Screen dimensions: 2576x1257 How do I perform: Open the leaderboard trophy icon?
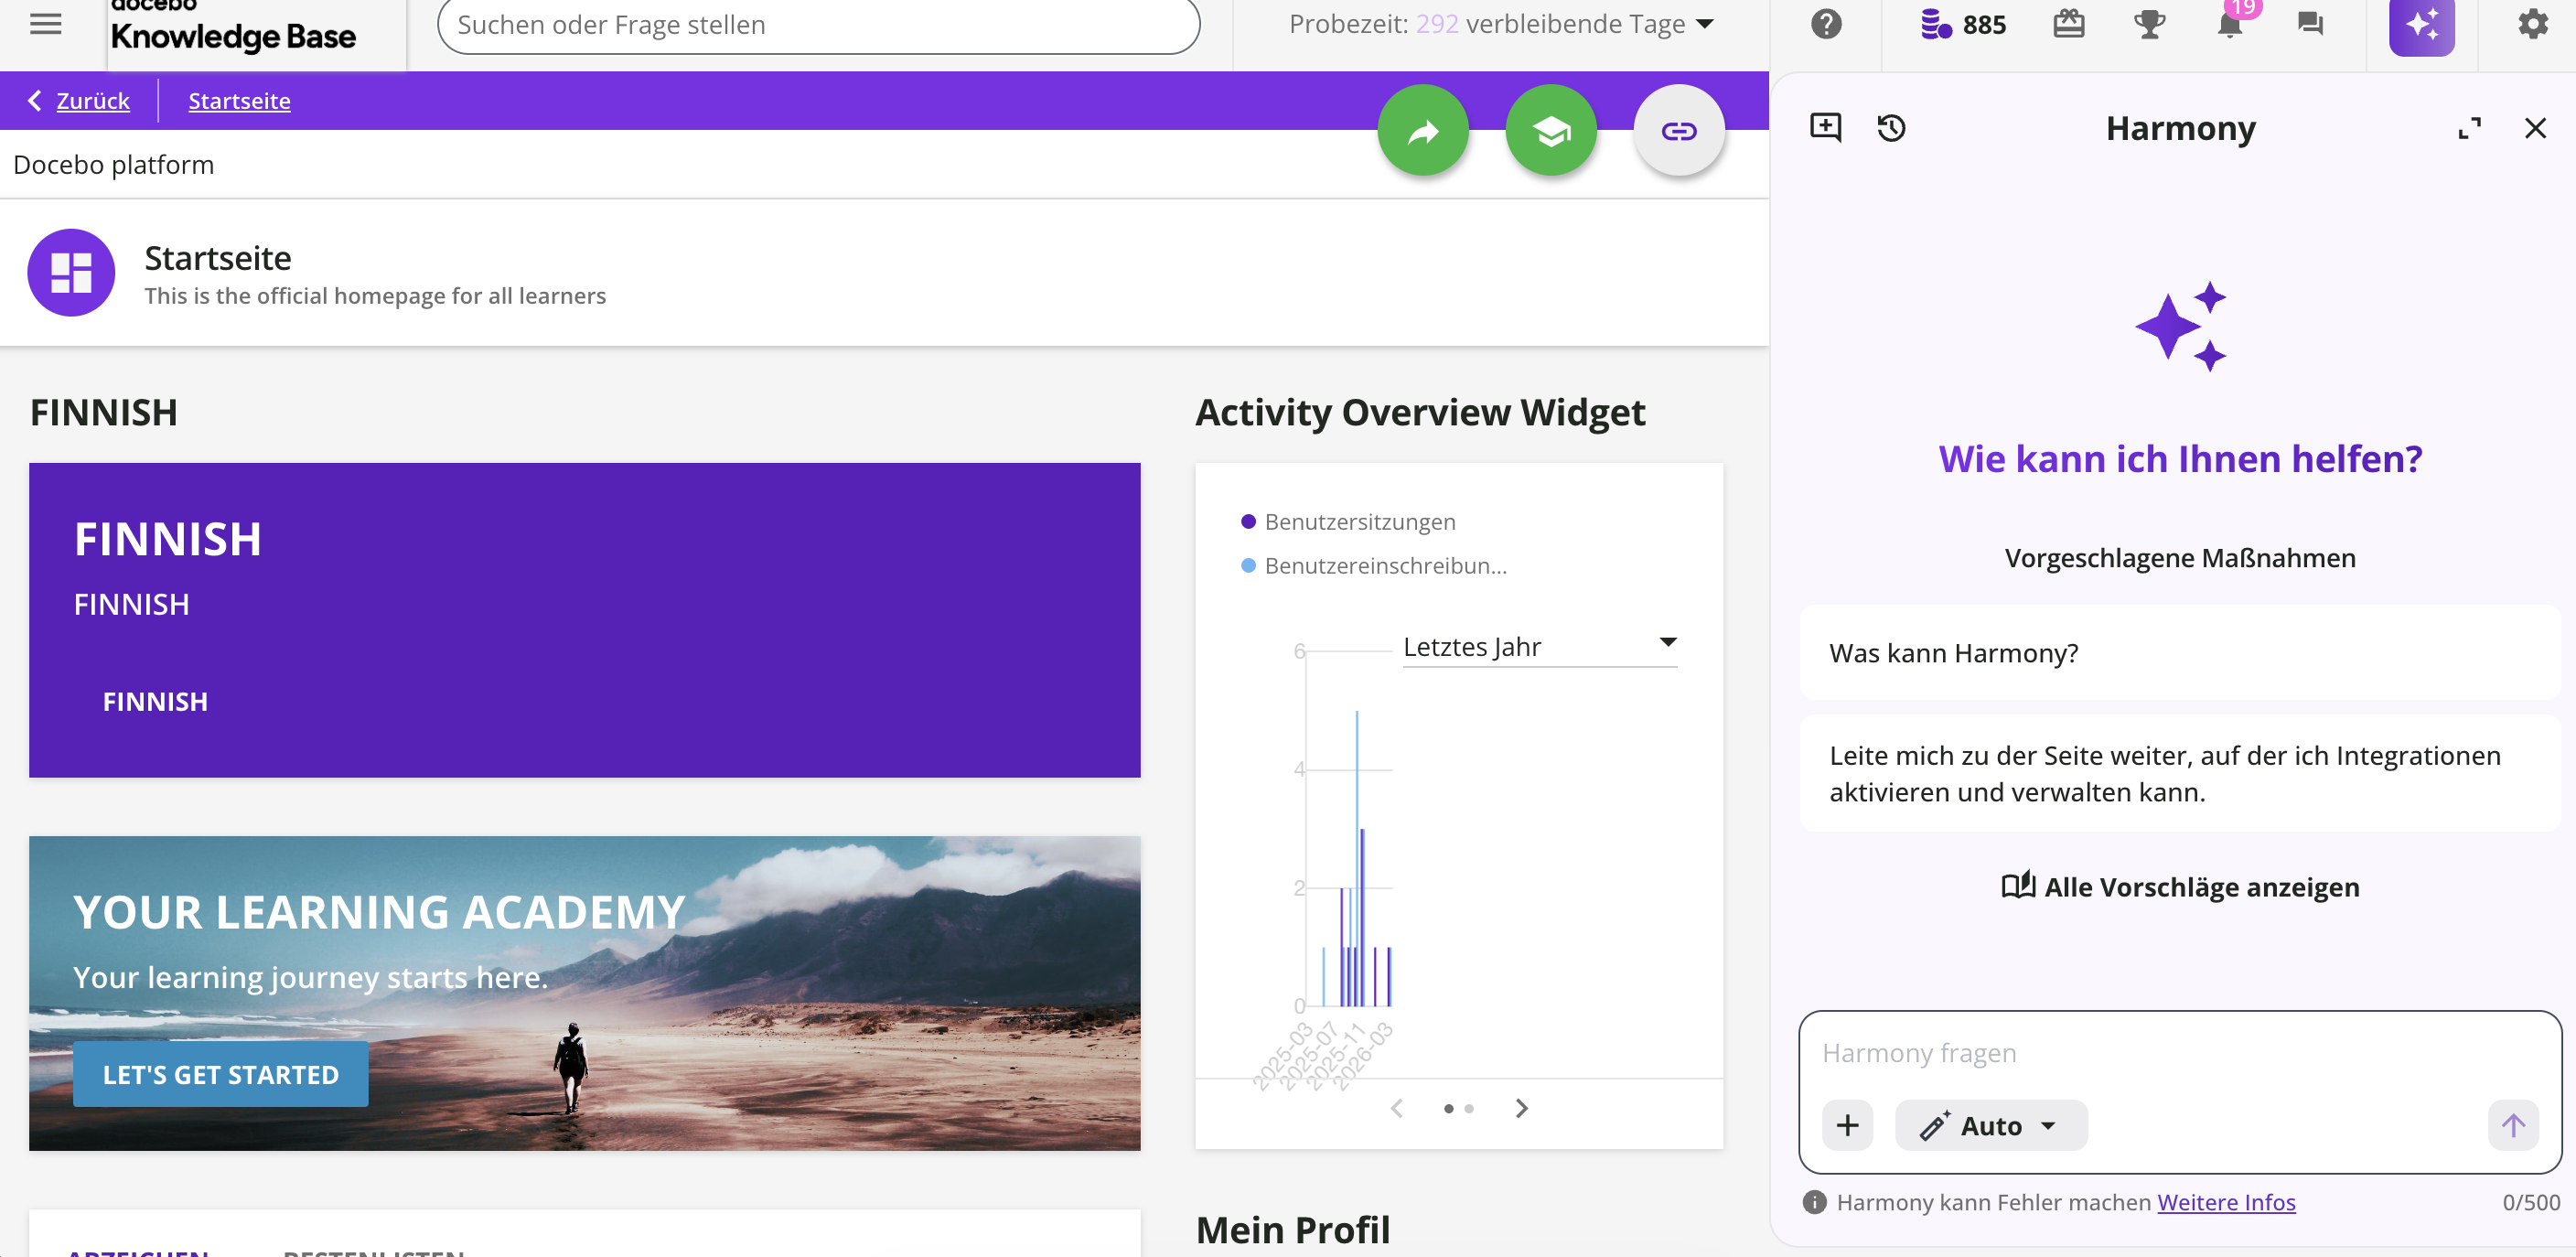coord(2148,24)
